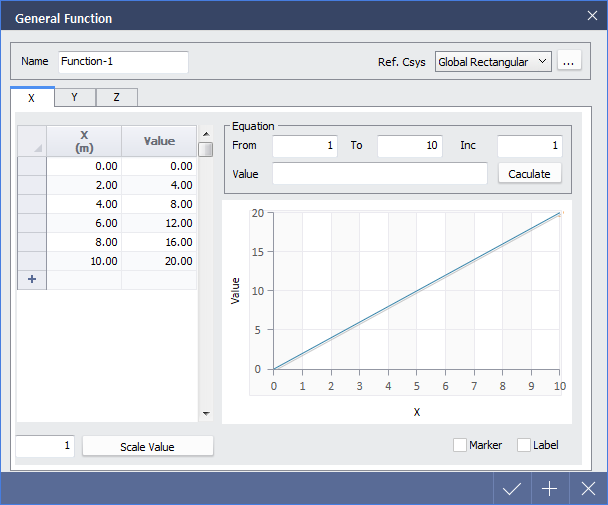This screenshot has height=505, width=608.
Task: Switch to the Y tab
Action: (x=75, y=97)
